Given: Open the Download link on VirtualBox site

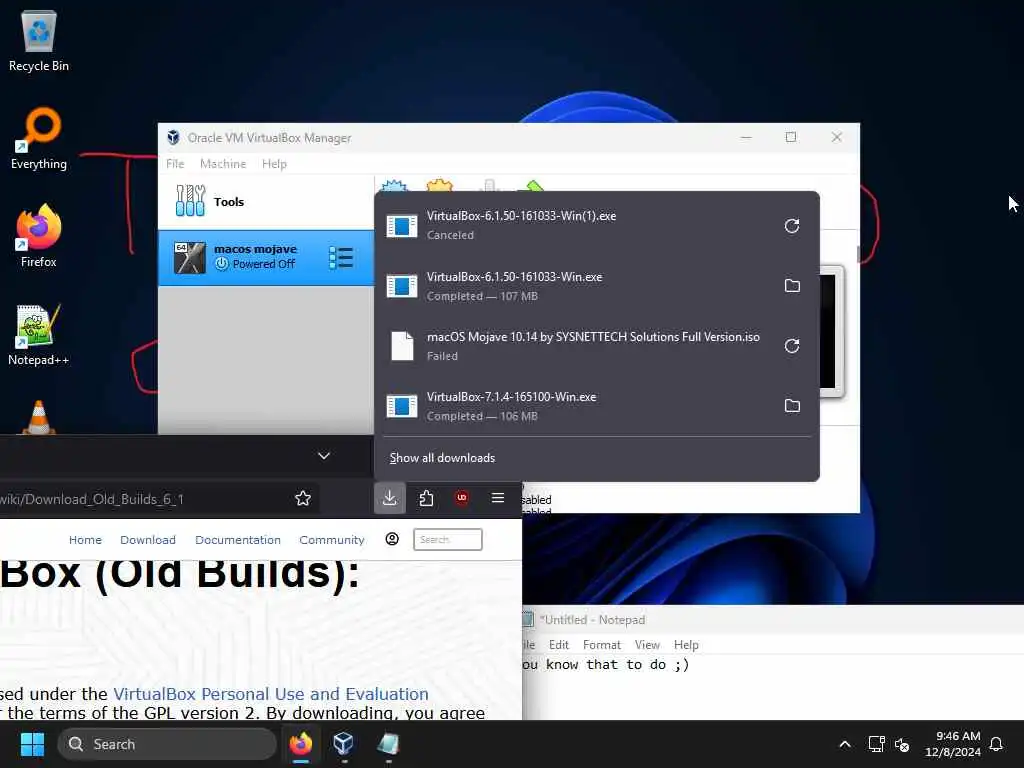Looking at the screenshot, I should coord(148,540).
